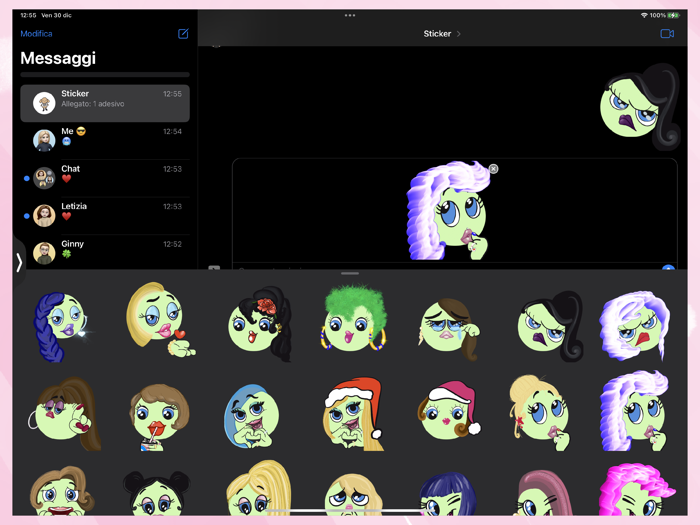The height and width of the screenshot is (525, 700).
Task: Open the Chat group conversation
Action: click(105, 178)
